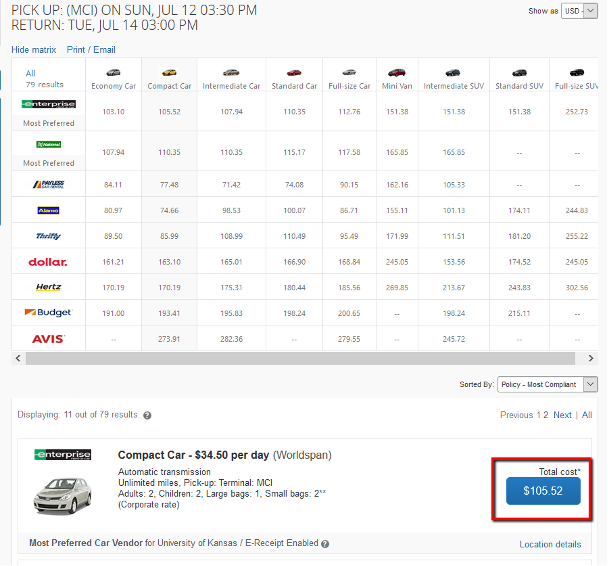
Task: Select the Payless logo row
Action: pos(48,185)
